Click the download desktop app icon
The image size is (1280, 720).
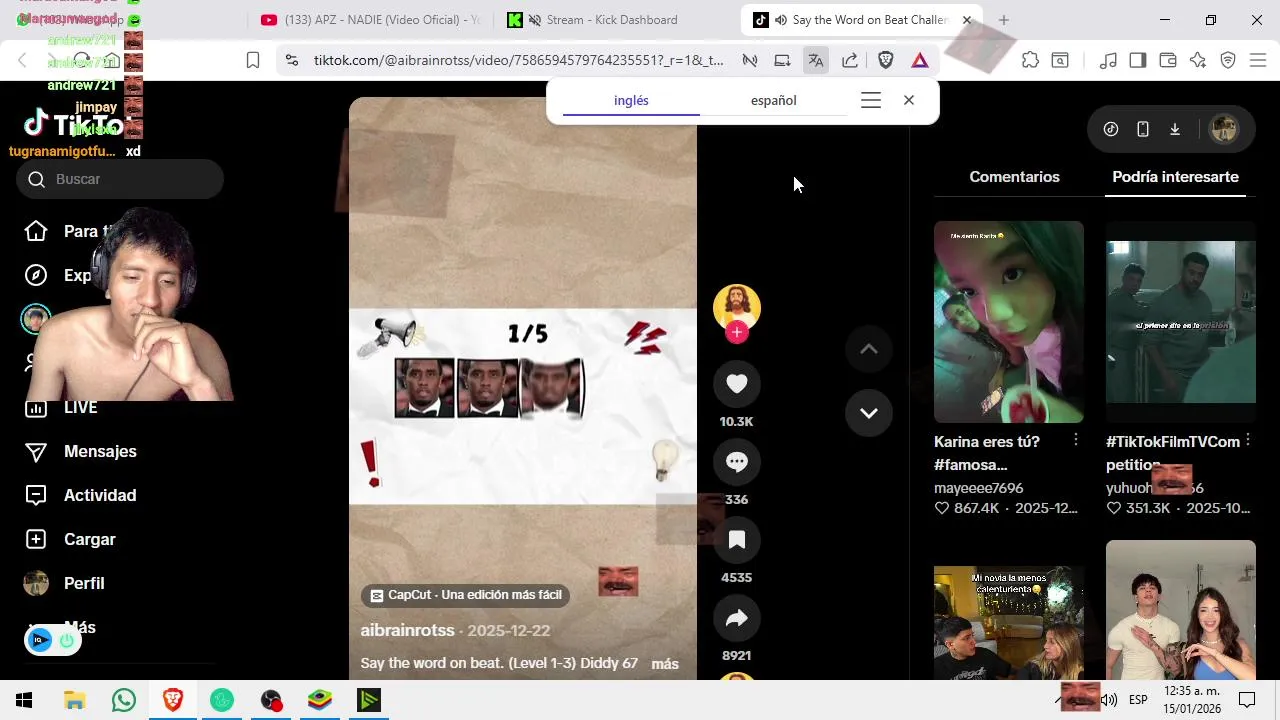click(1175, 129)
